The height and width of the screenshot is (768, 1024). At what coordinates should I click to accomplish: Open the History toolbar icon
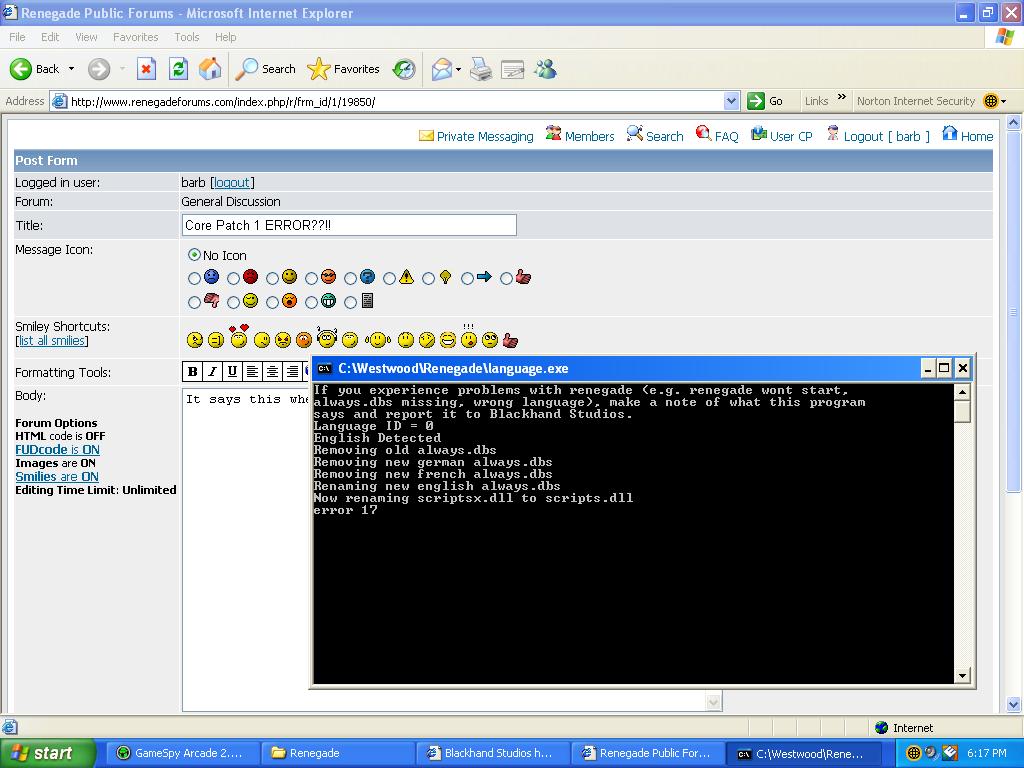point(404,69)
